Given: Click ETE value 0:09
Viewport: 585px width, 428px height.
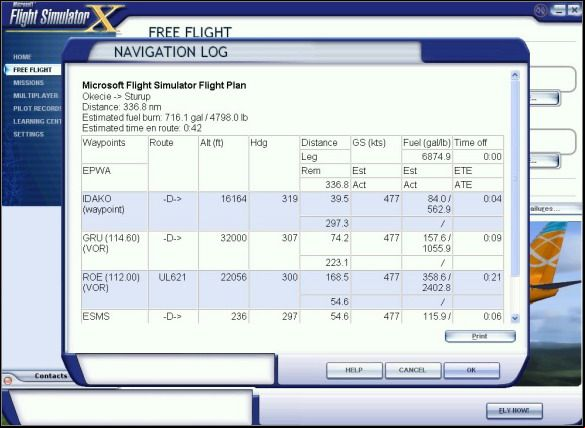Looking at the screenshot, I should [492, 238].
